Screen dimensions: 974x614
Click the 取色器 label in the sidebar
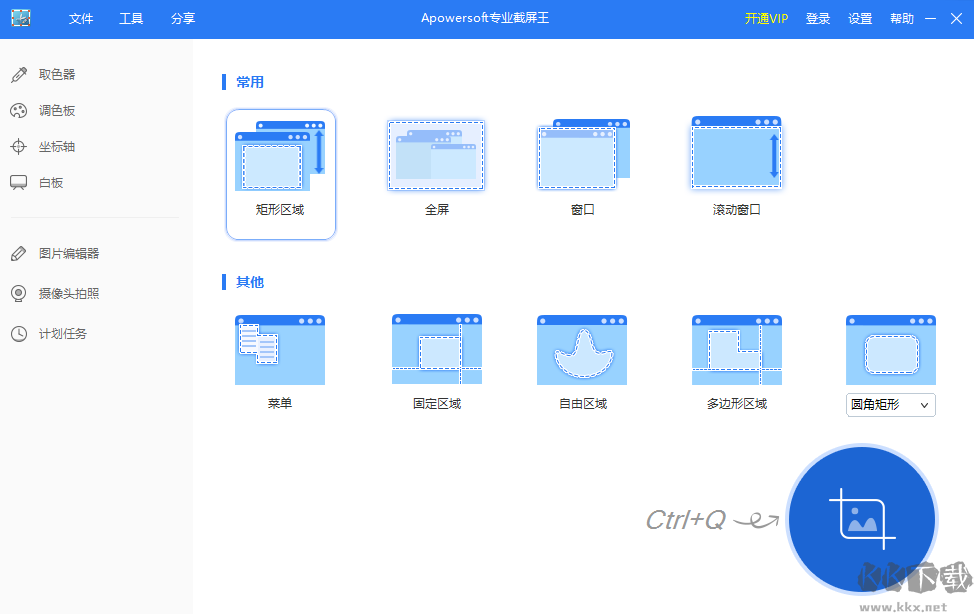pyautogui.click(x=57, y=75)
